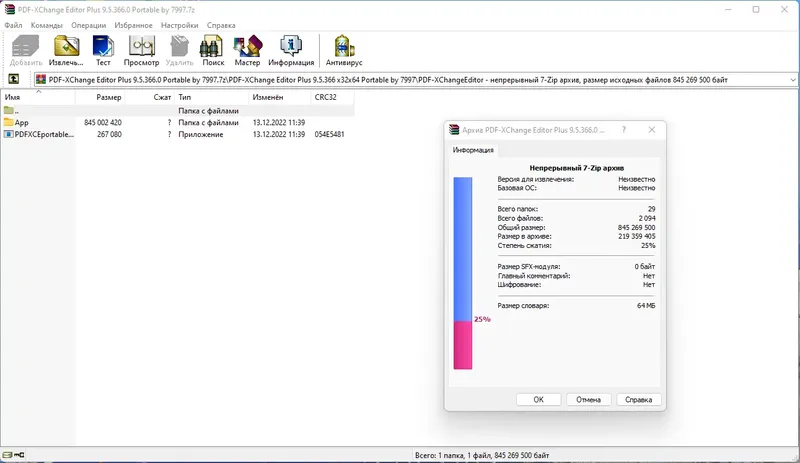The image size is (800, 463).
Task: Click the Общий размер value 845 269 500
Action: point(636,227)
